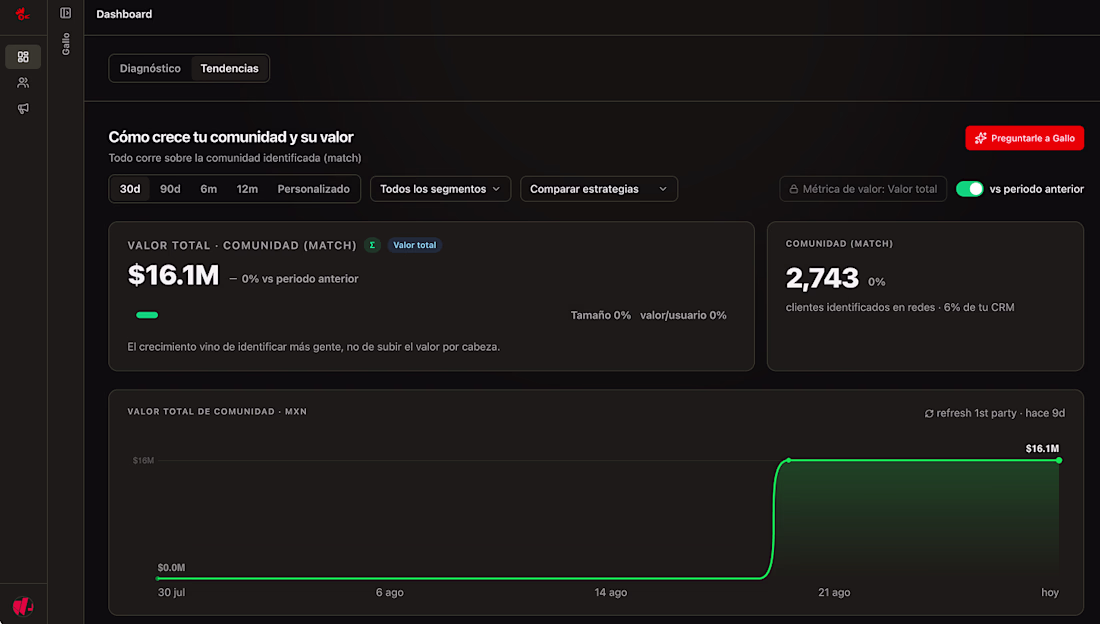The image size is (1100, 624).
Task: Disable the vs periodo anterior toggle
Action: tap(970, 189)
